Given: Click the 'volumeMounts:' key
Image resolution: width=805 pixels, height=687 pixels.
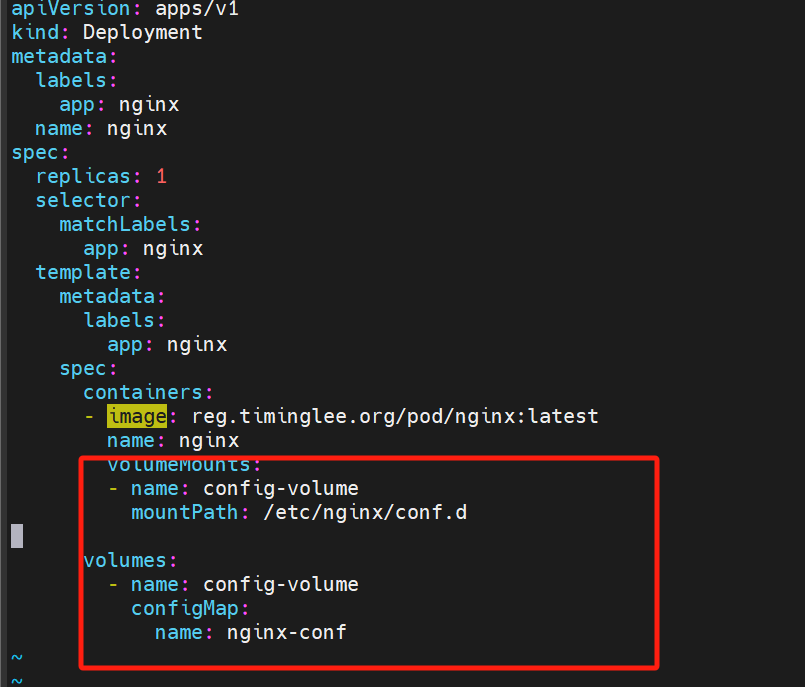Looking at the screenshot, I should [x=184, y=465].
